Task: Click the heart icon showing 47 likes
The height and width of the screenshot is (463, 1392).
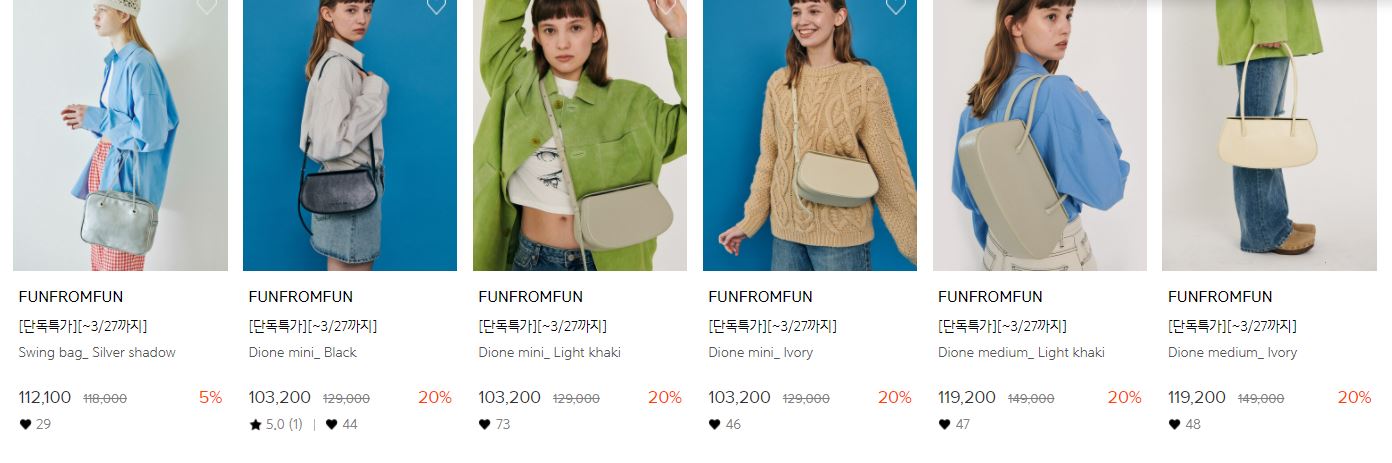Action: tap(945, 424)
